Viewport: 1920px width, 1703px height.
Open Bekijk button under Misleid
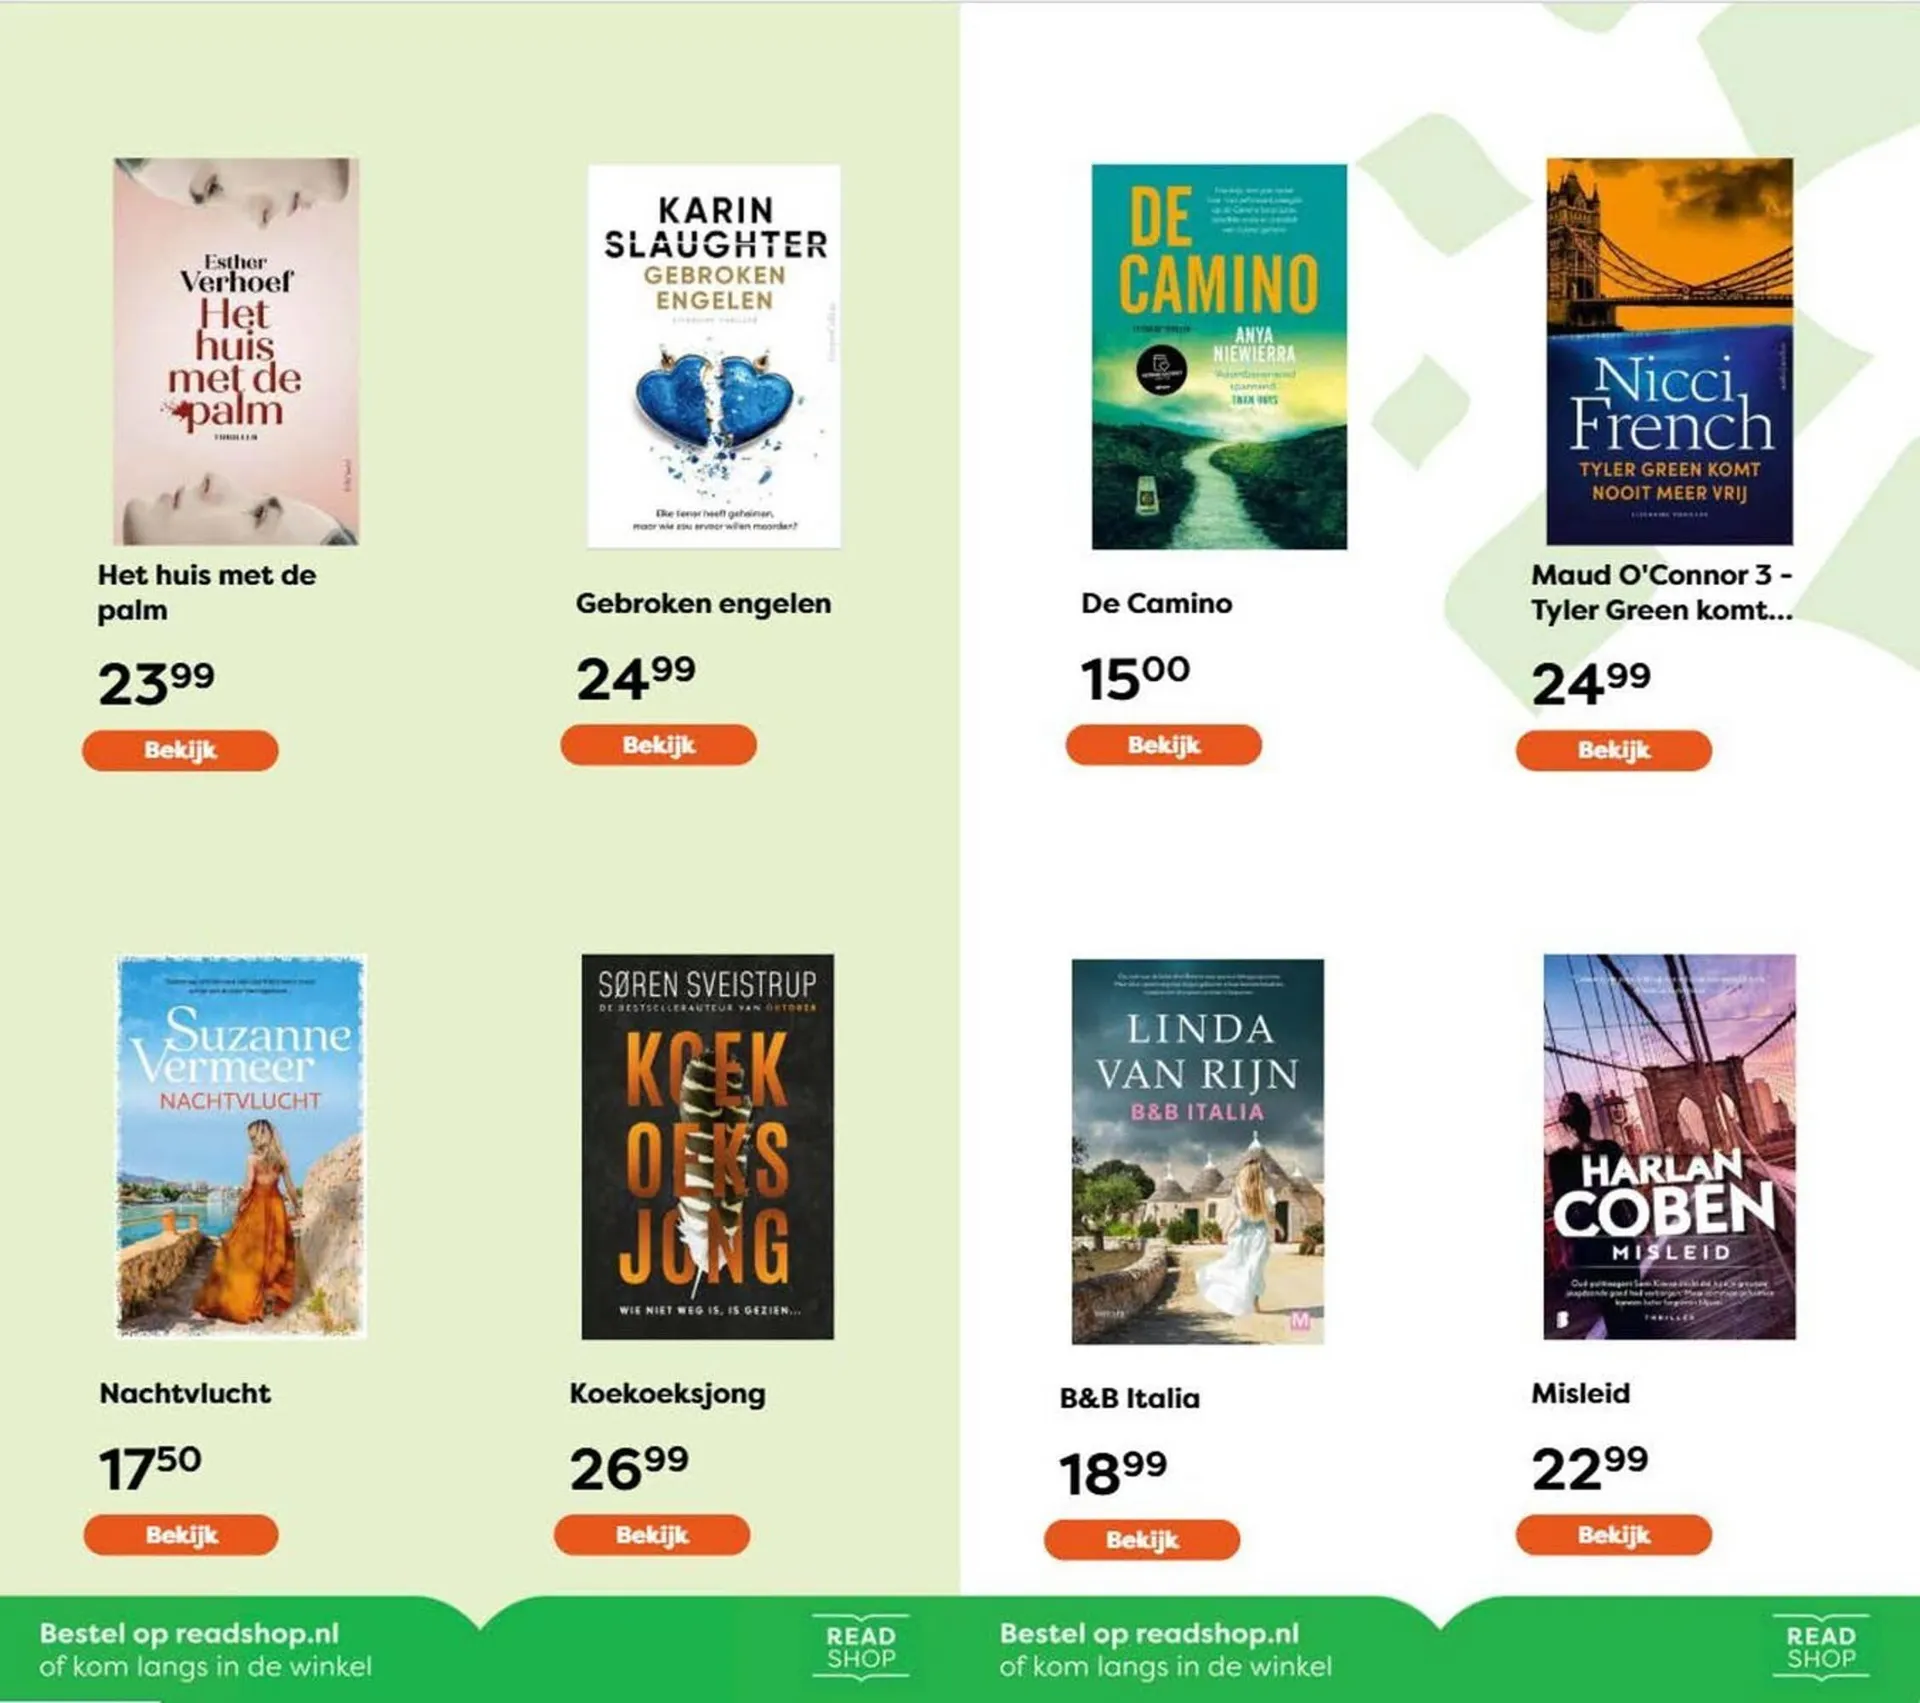click(x=1613, y=1534)
